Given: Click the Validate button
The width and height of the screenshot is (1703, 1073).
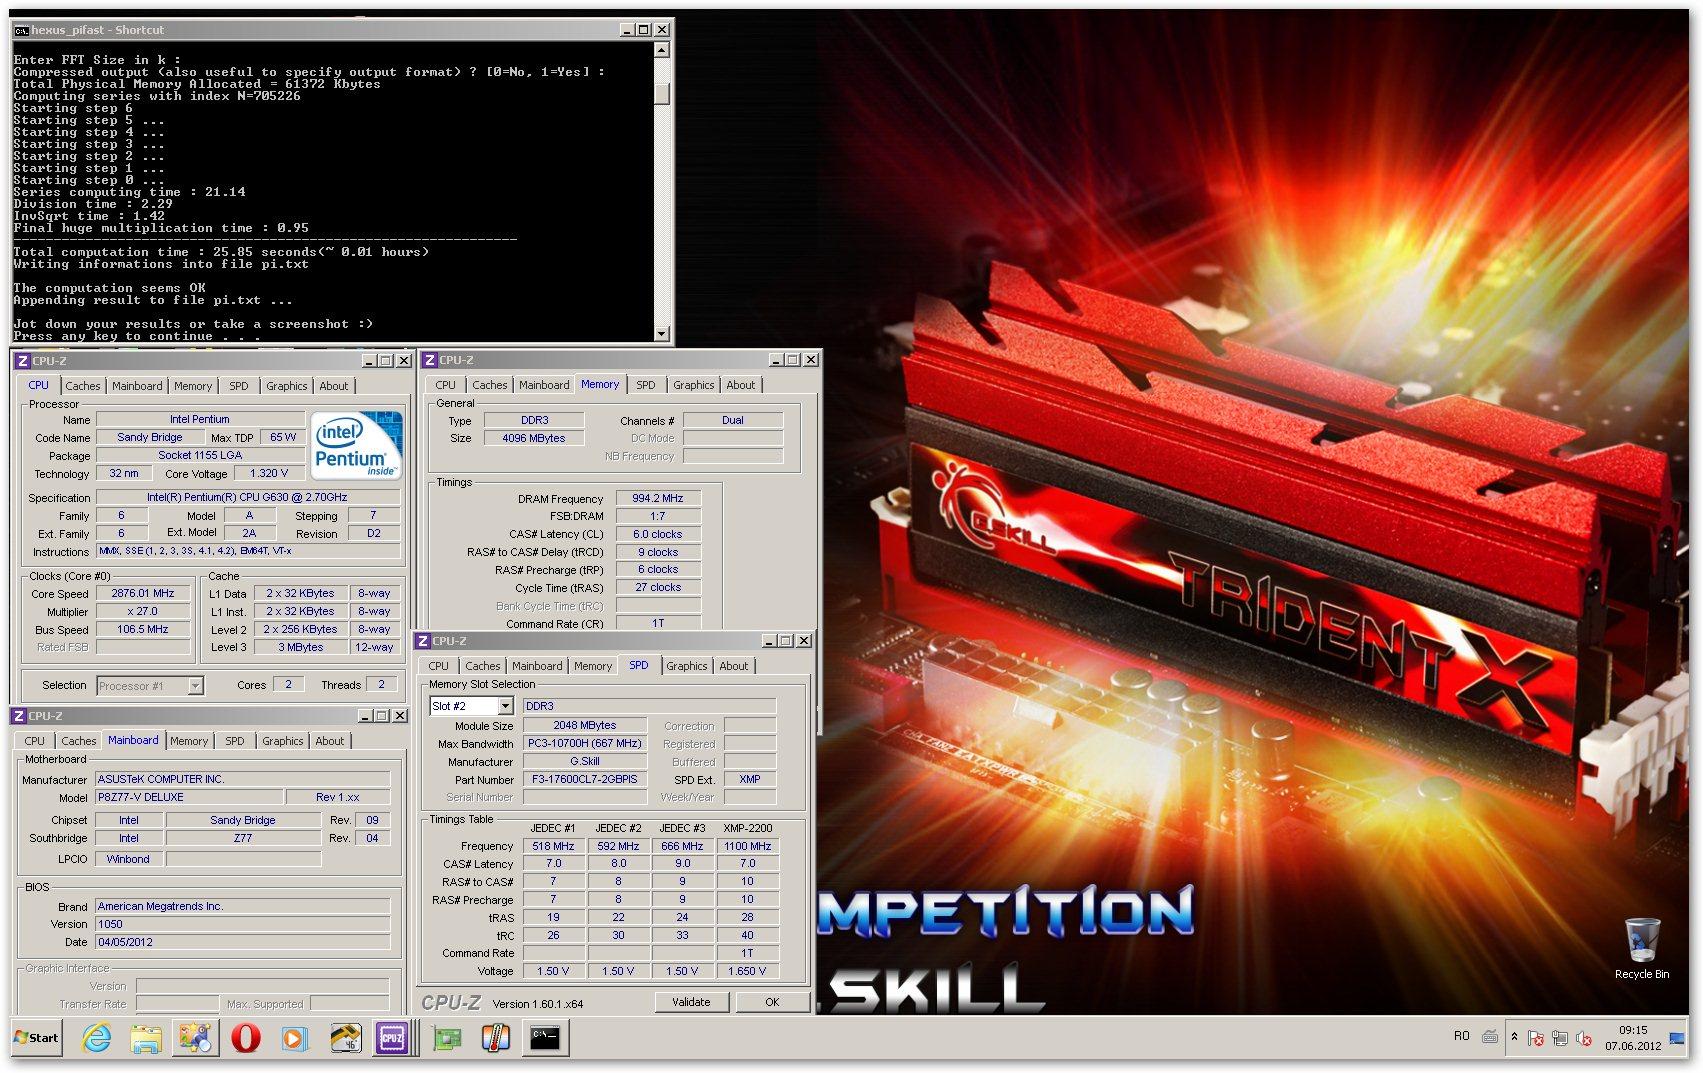Looking at the screenshot, I should (x=691, y=1002).
